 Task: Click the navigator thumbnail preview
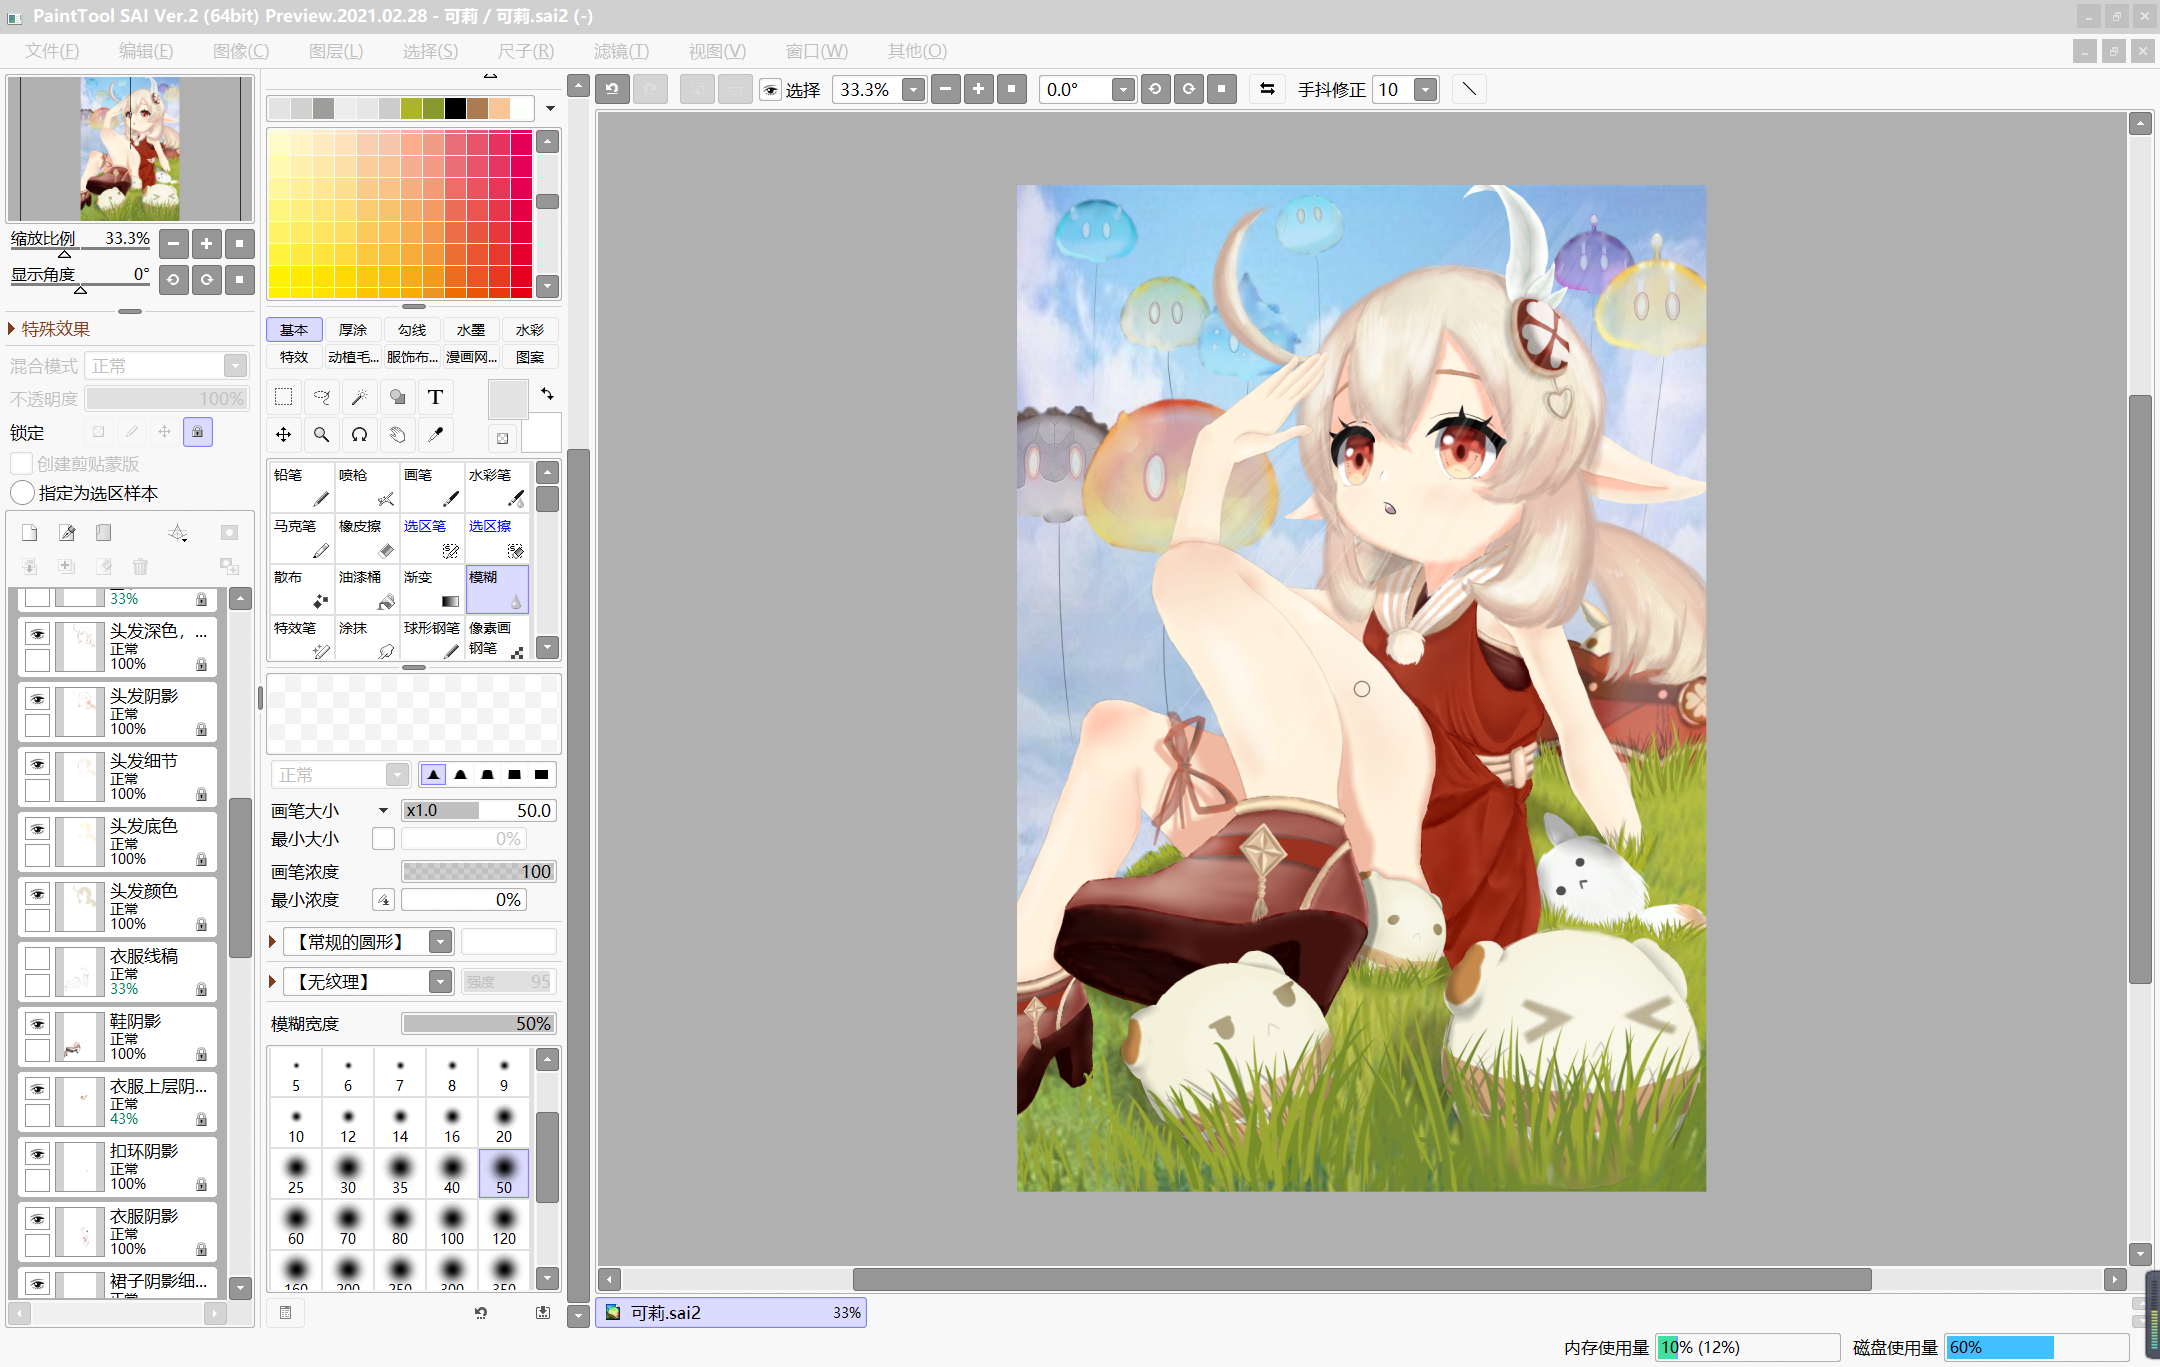(130, 149)
